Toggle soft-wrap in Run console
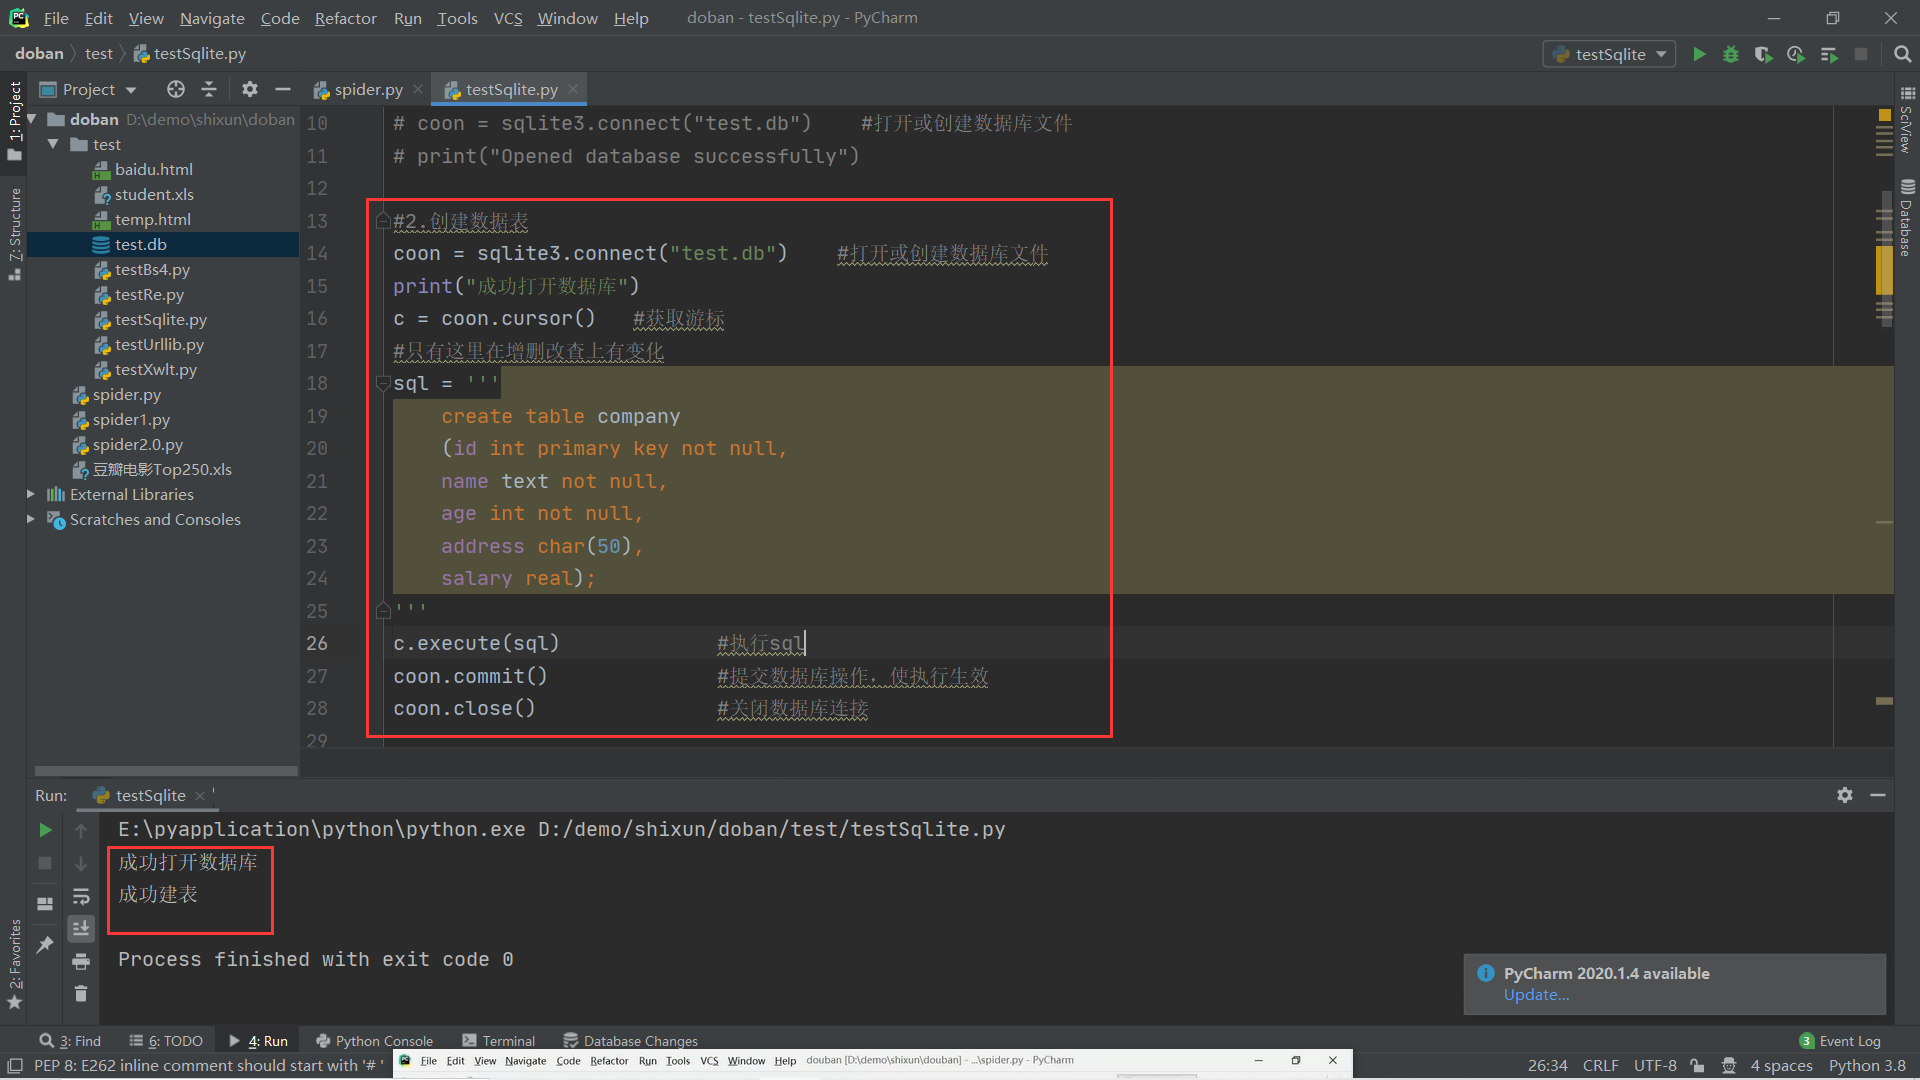 (x=81, y=896)
